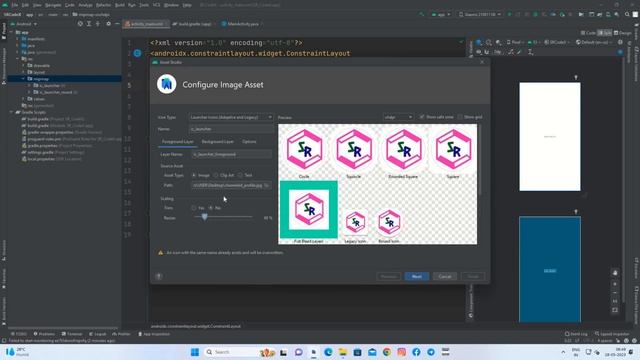Click the Round Icon preview
This screenshot has height=360, width=640.
[389, 223]
